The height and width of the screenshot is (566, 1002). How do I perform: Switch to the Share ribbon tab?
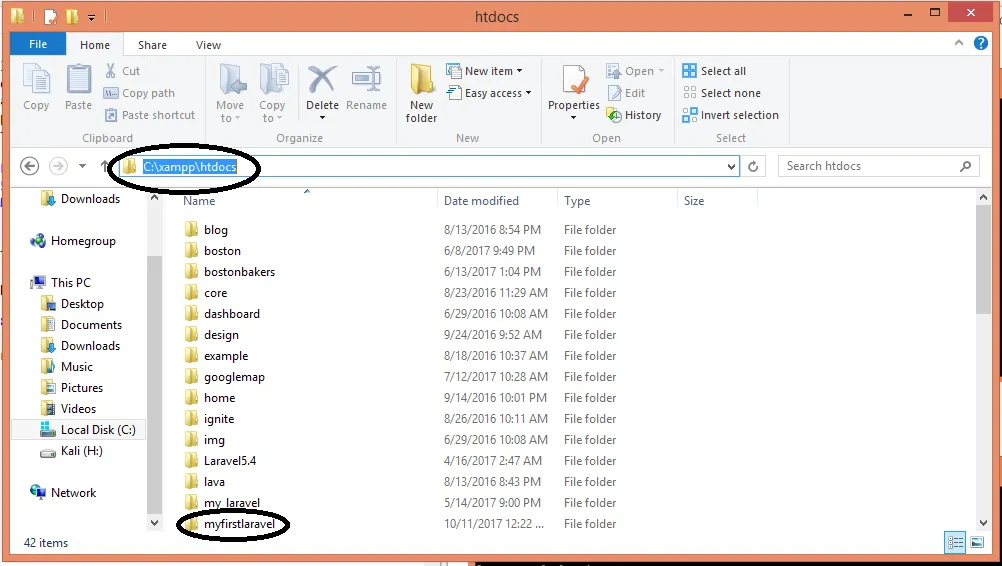tap(152, 45)
